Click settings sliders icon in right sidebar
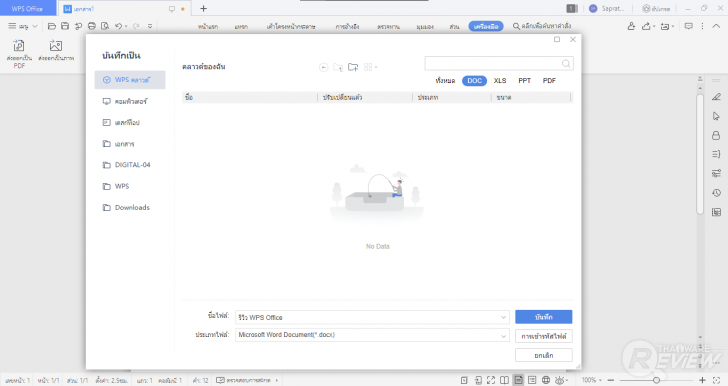The width and height of the screenshot is (728, 386). tap(716, 173)
